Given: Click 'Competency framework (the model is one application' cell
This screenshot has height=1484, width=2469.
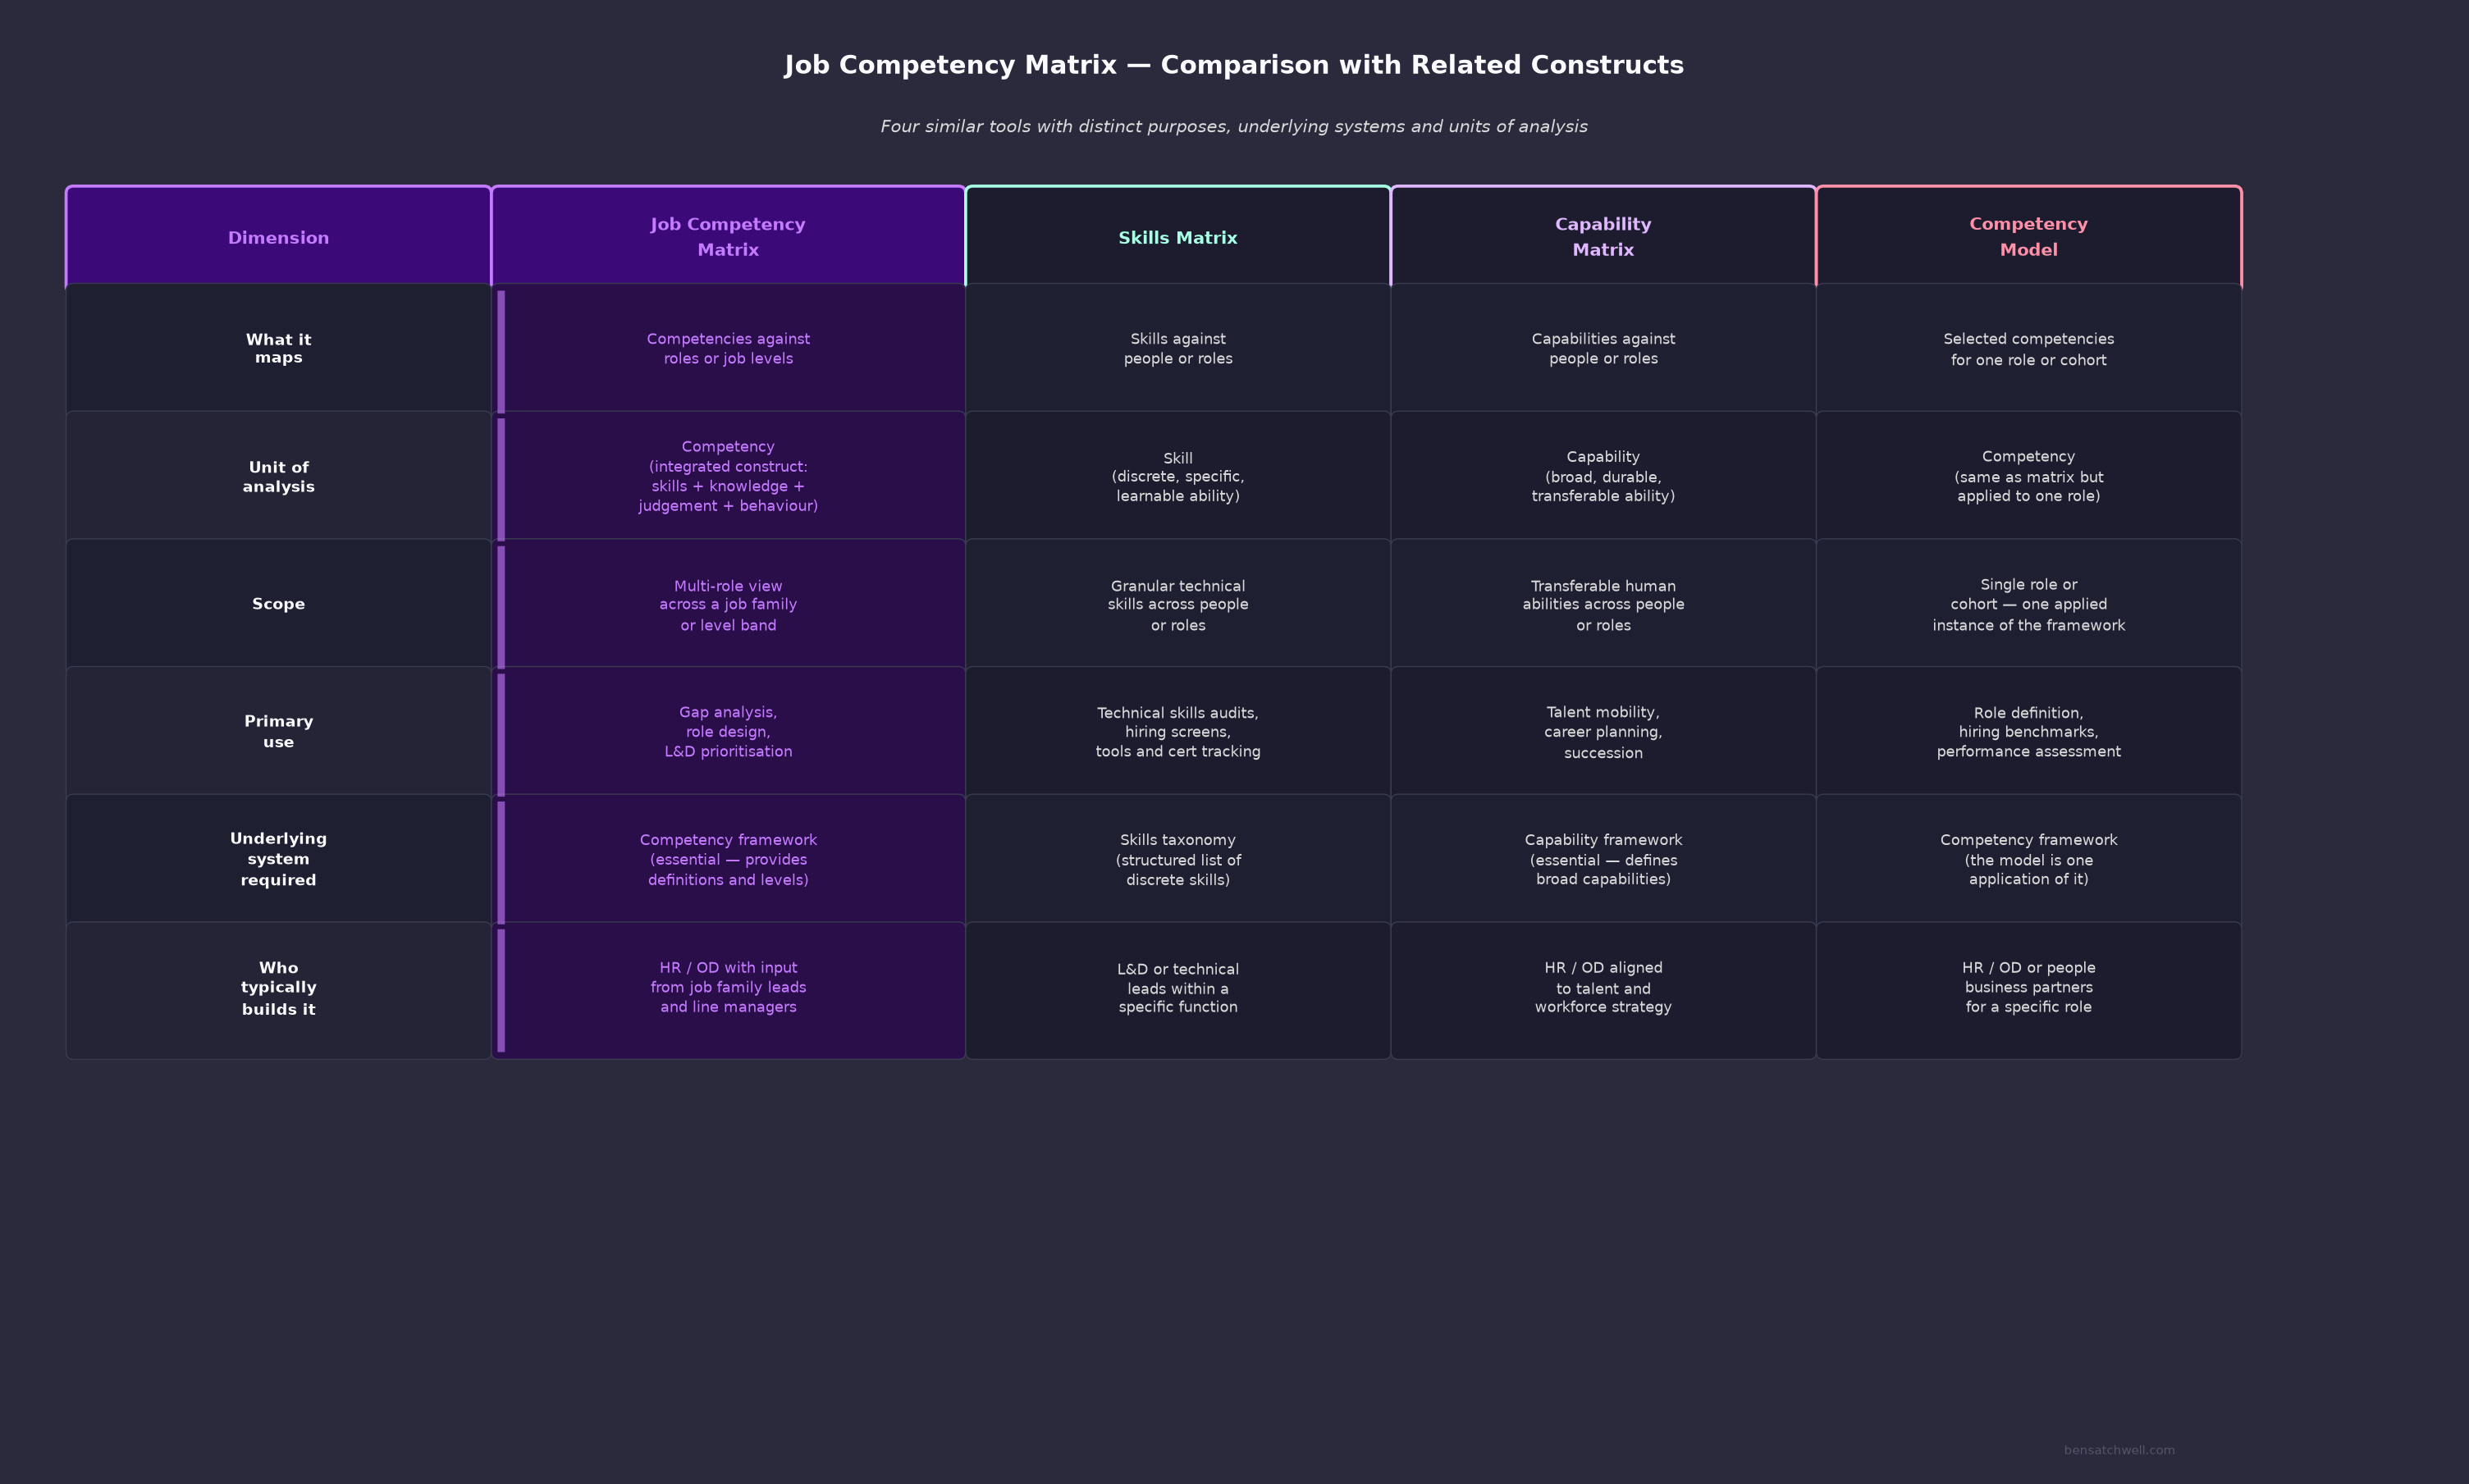Looking at the screenshot, I should [2028, 859].
